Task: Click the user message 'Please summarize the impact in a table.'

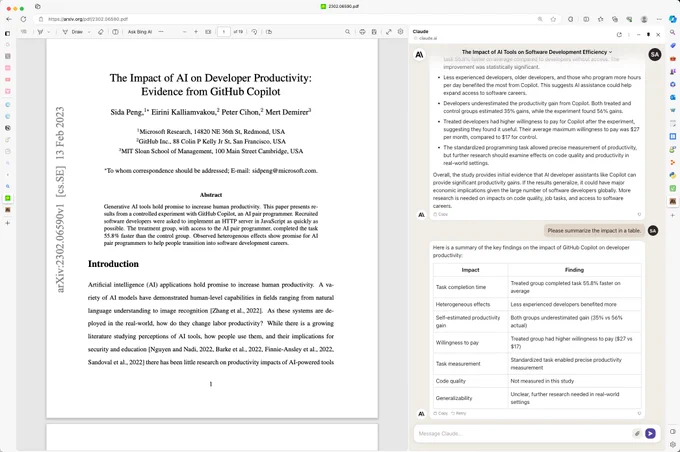Action: (594, 230)
